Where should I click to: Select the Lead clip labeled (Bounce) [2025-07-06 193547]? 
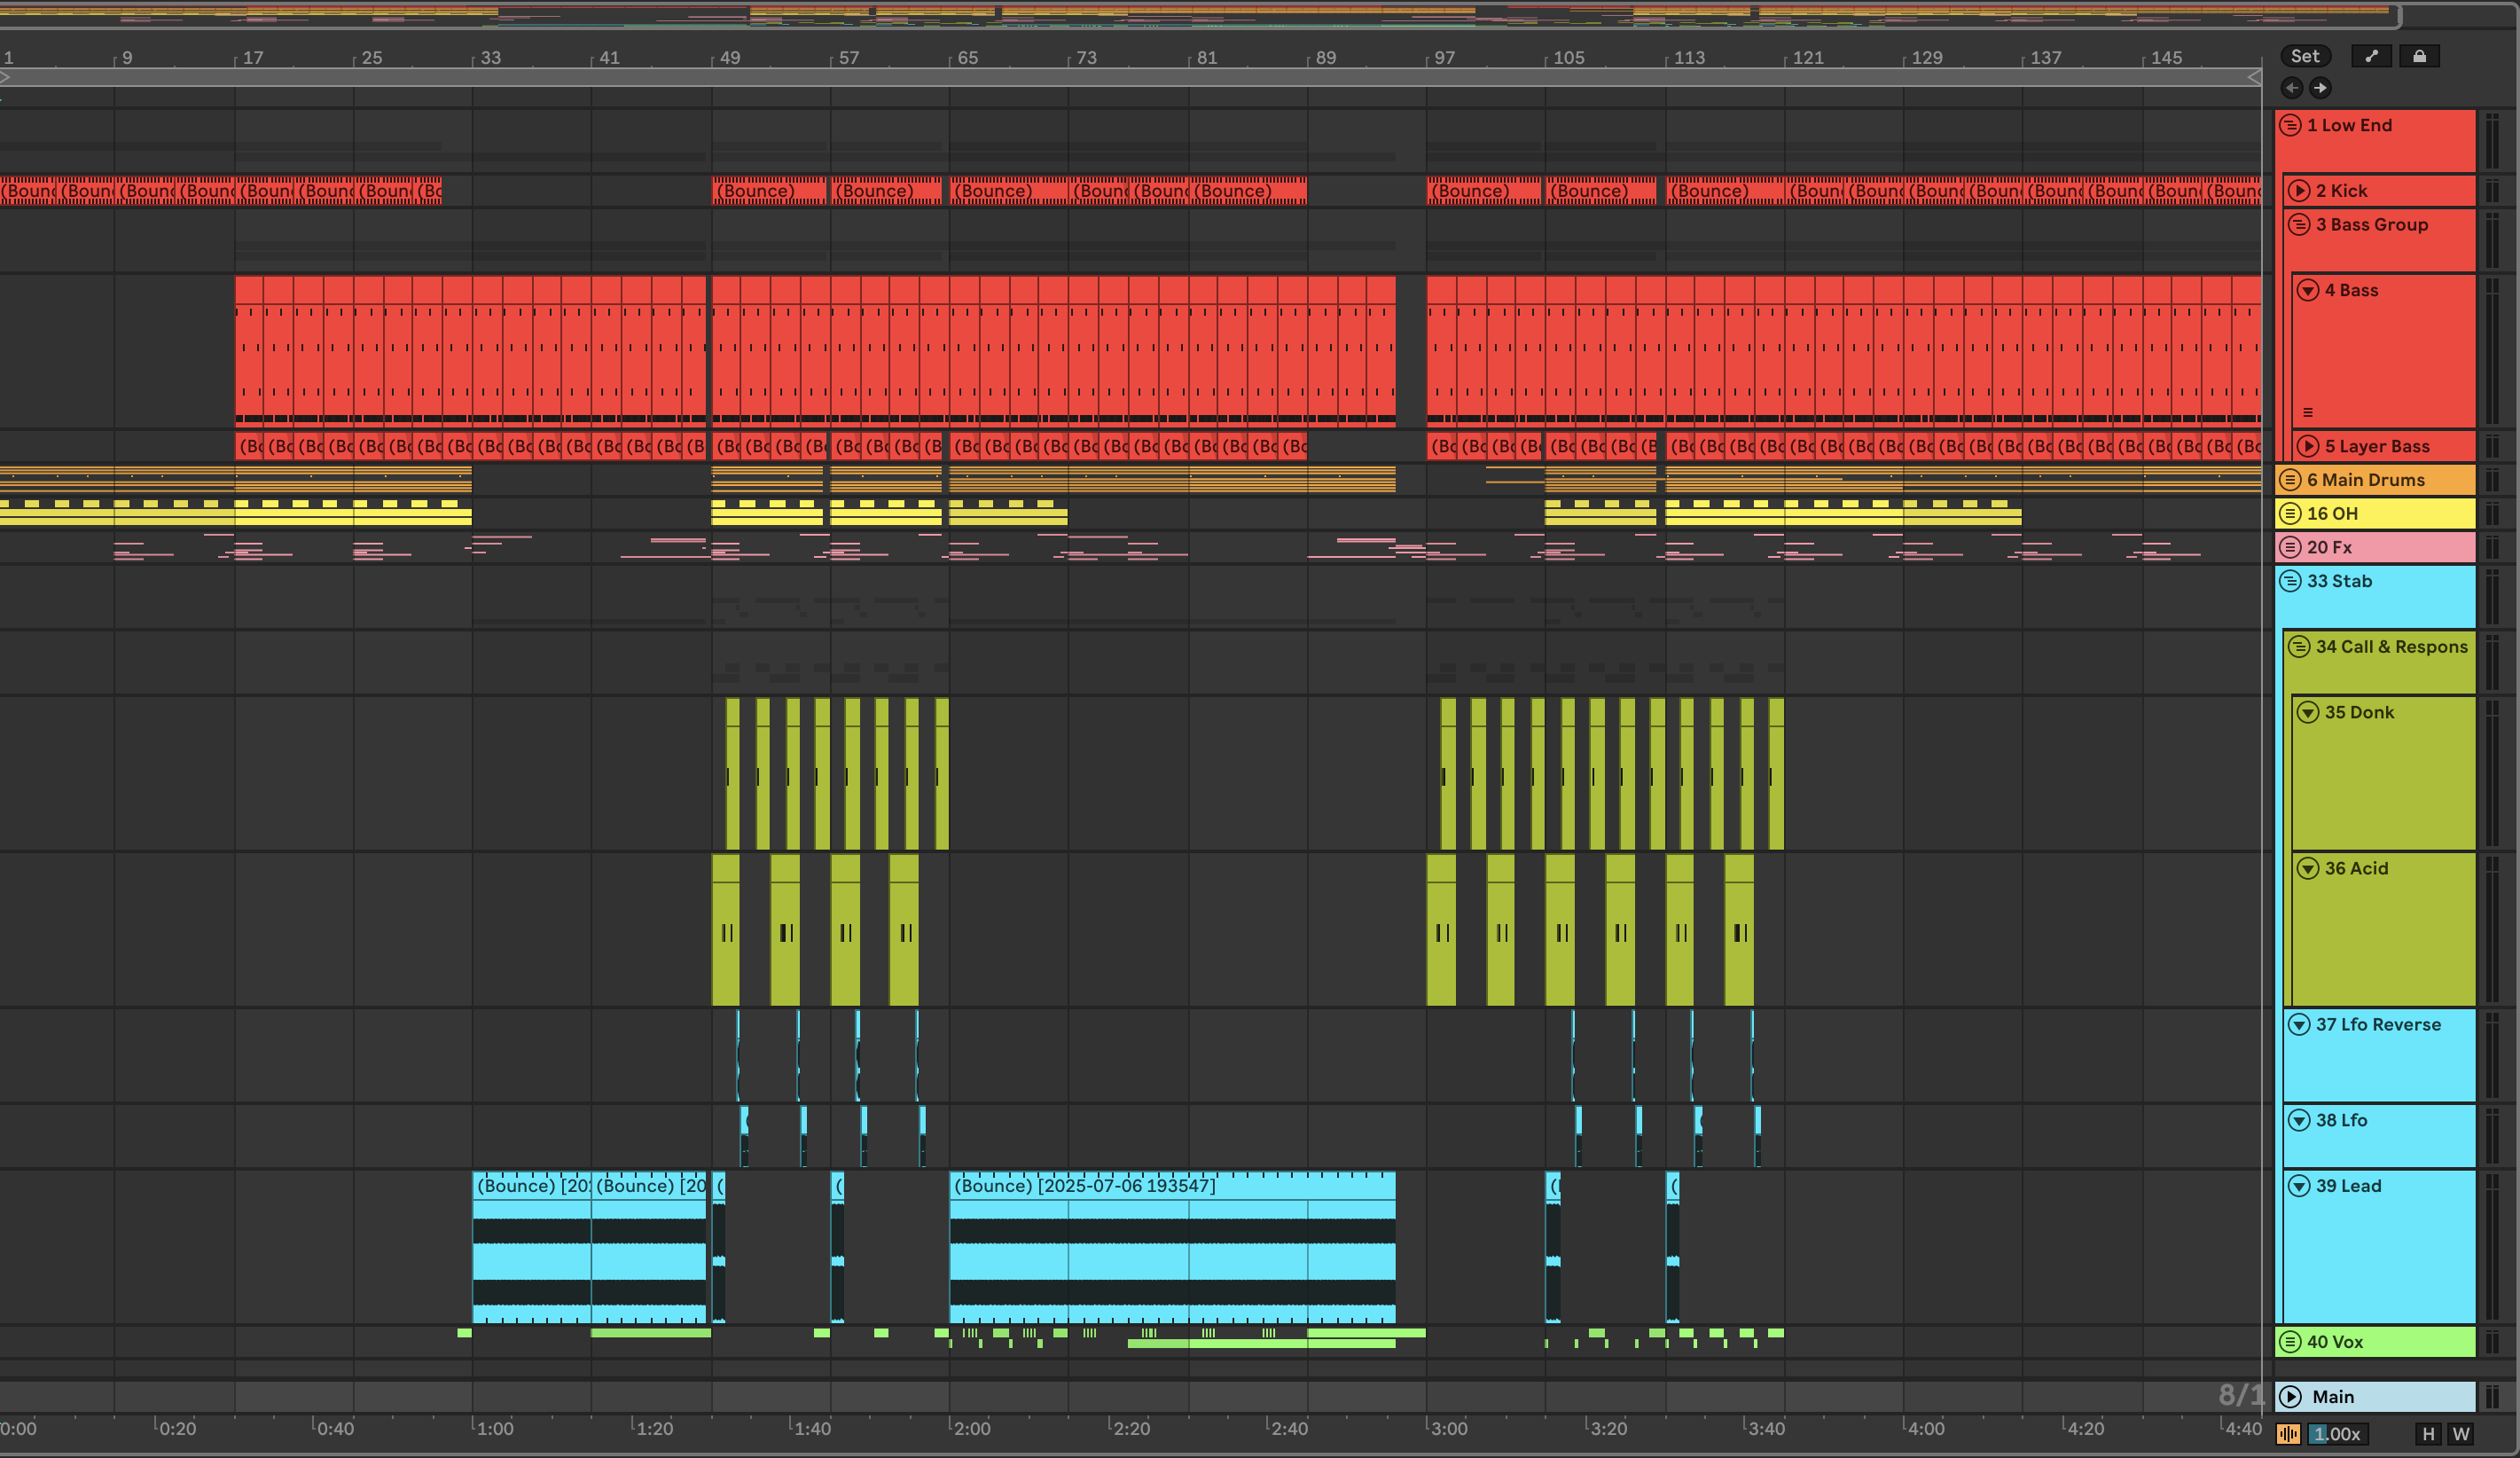pyautogui.click(x=1172, y=1247)
